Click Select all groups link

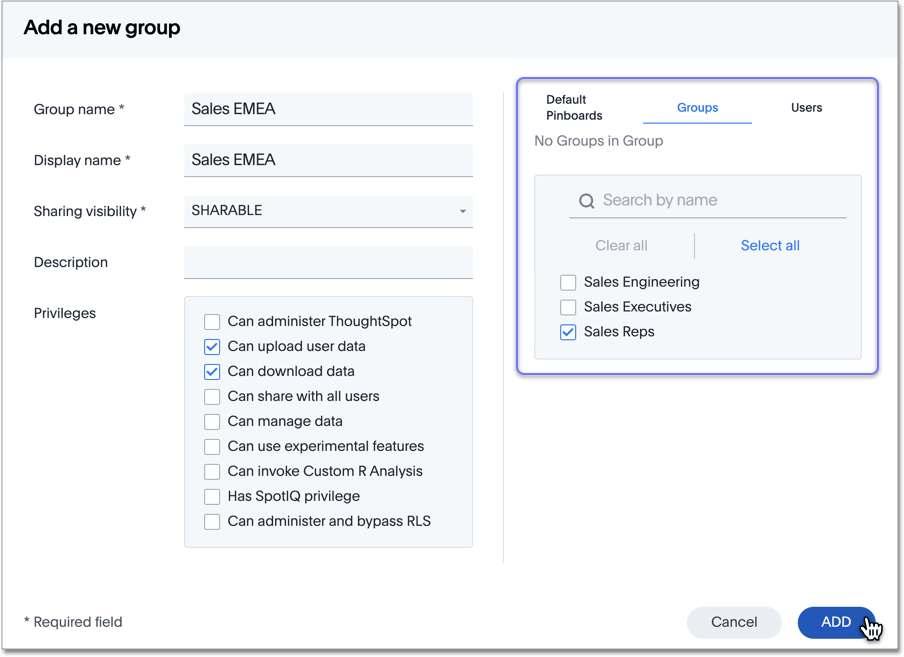pos(770,245)
